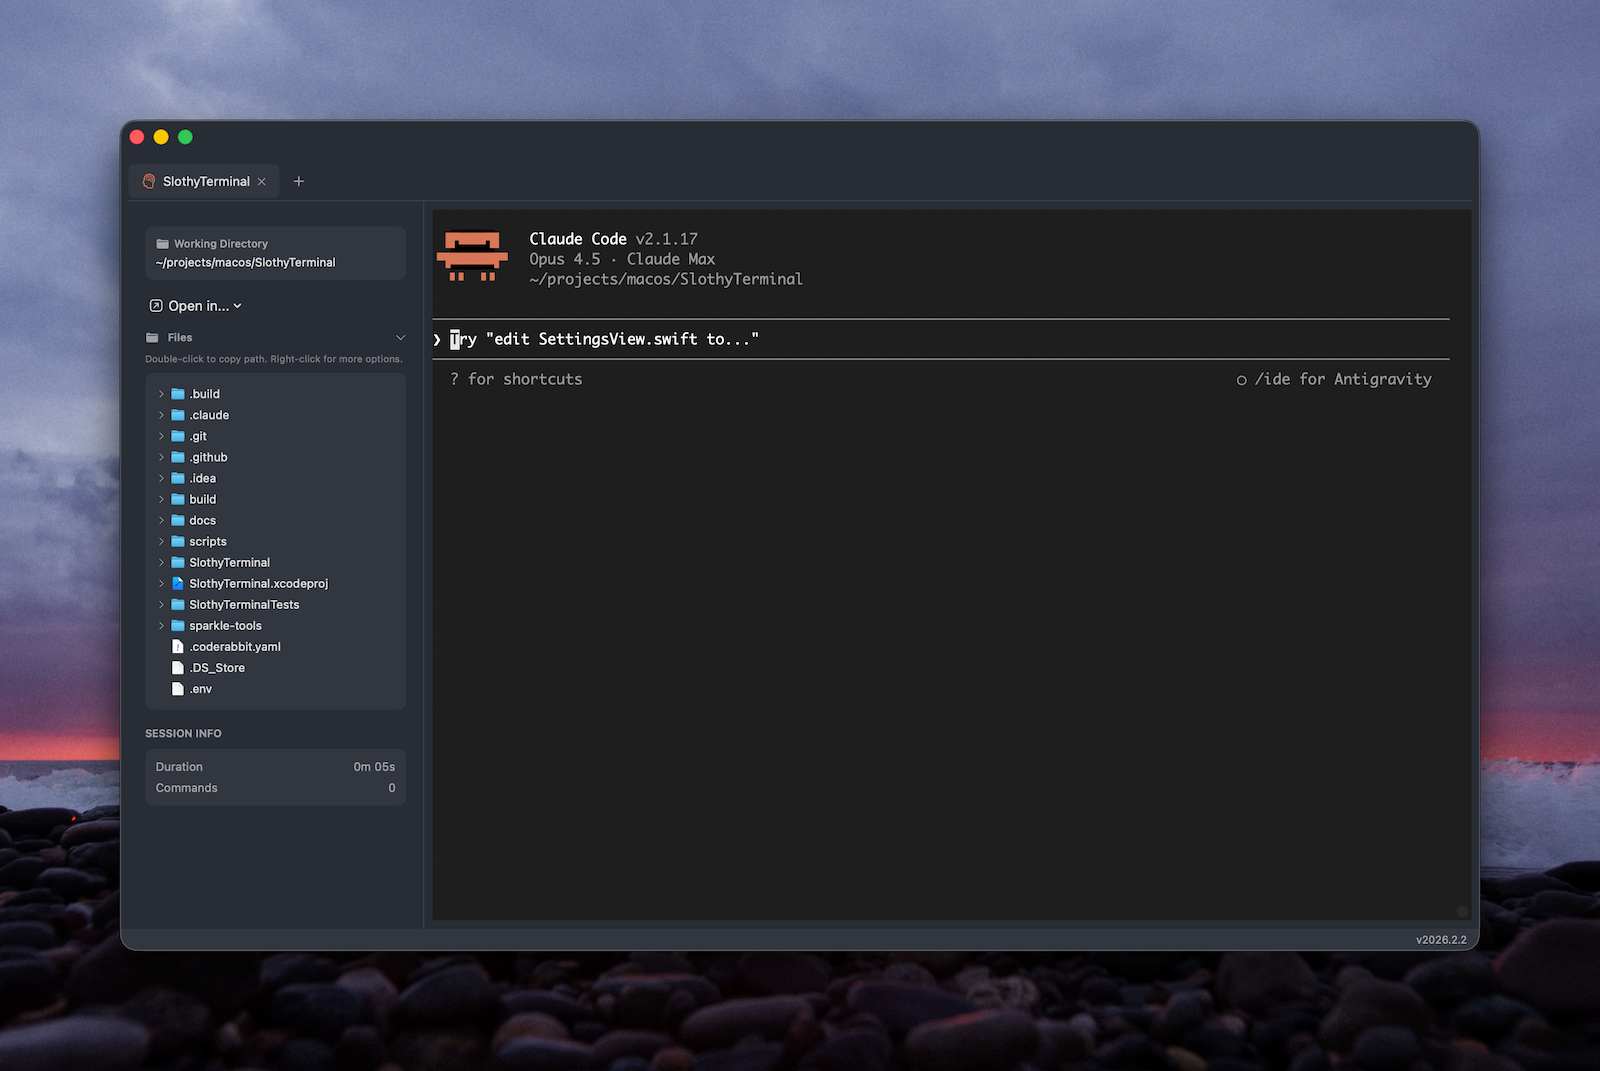Viewport: 1600px width, 1071px height.
Task: Click the Claude Code pixel mascot logo
Action: [x=472, y=257]
